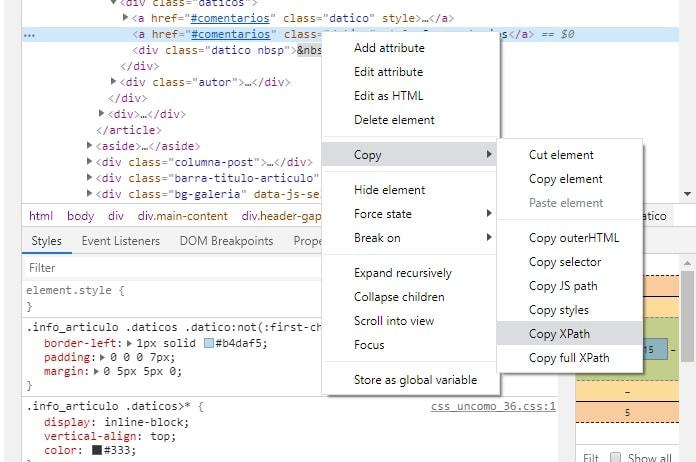The image size is (696, 462).
Task: Expand the aside element node
Action: (91, 146)
